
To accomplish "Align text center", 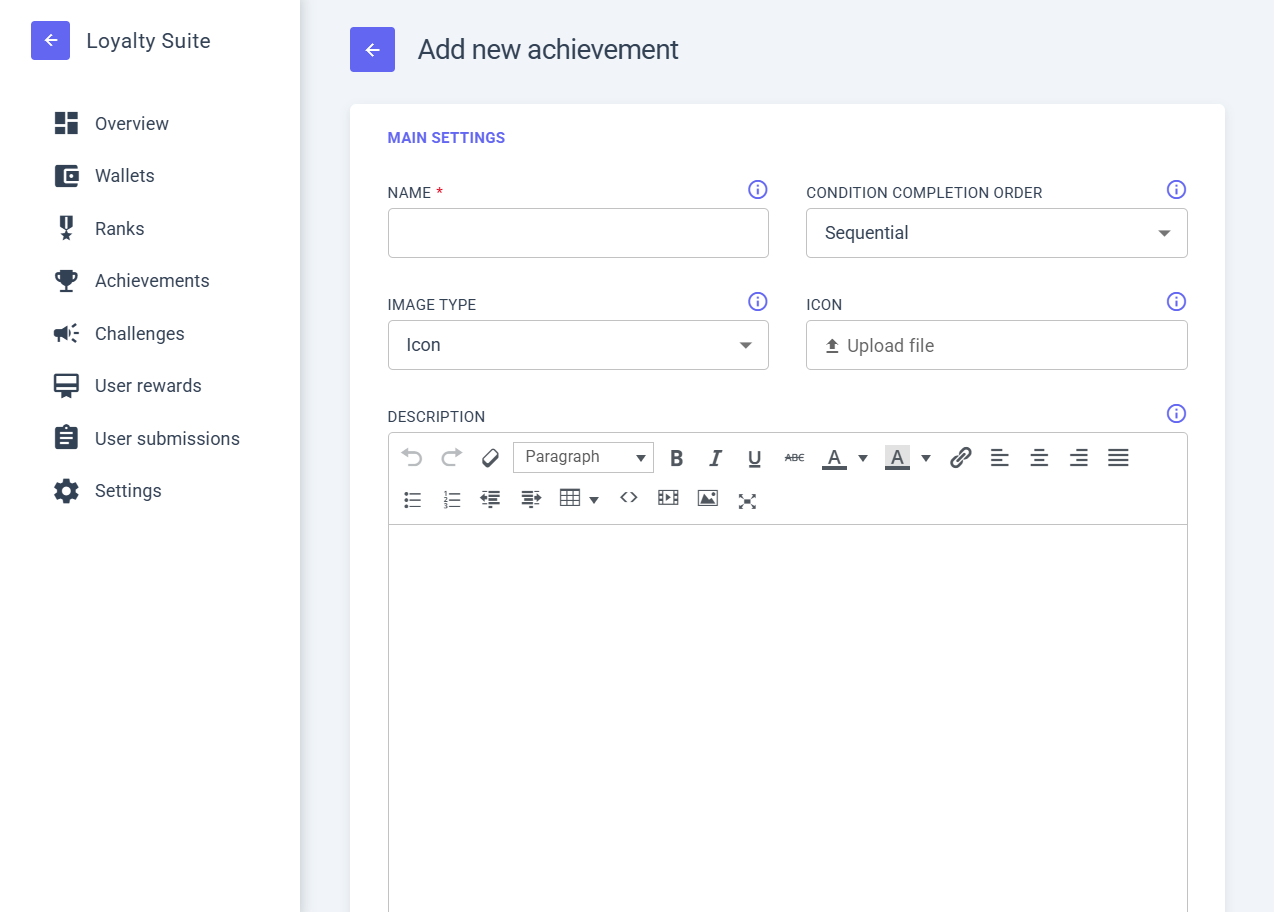I will pos(1039,457).
